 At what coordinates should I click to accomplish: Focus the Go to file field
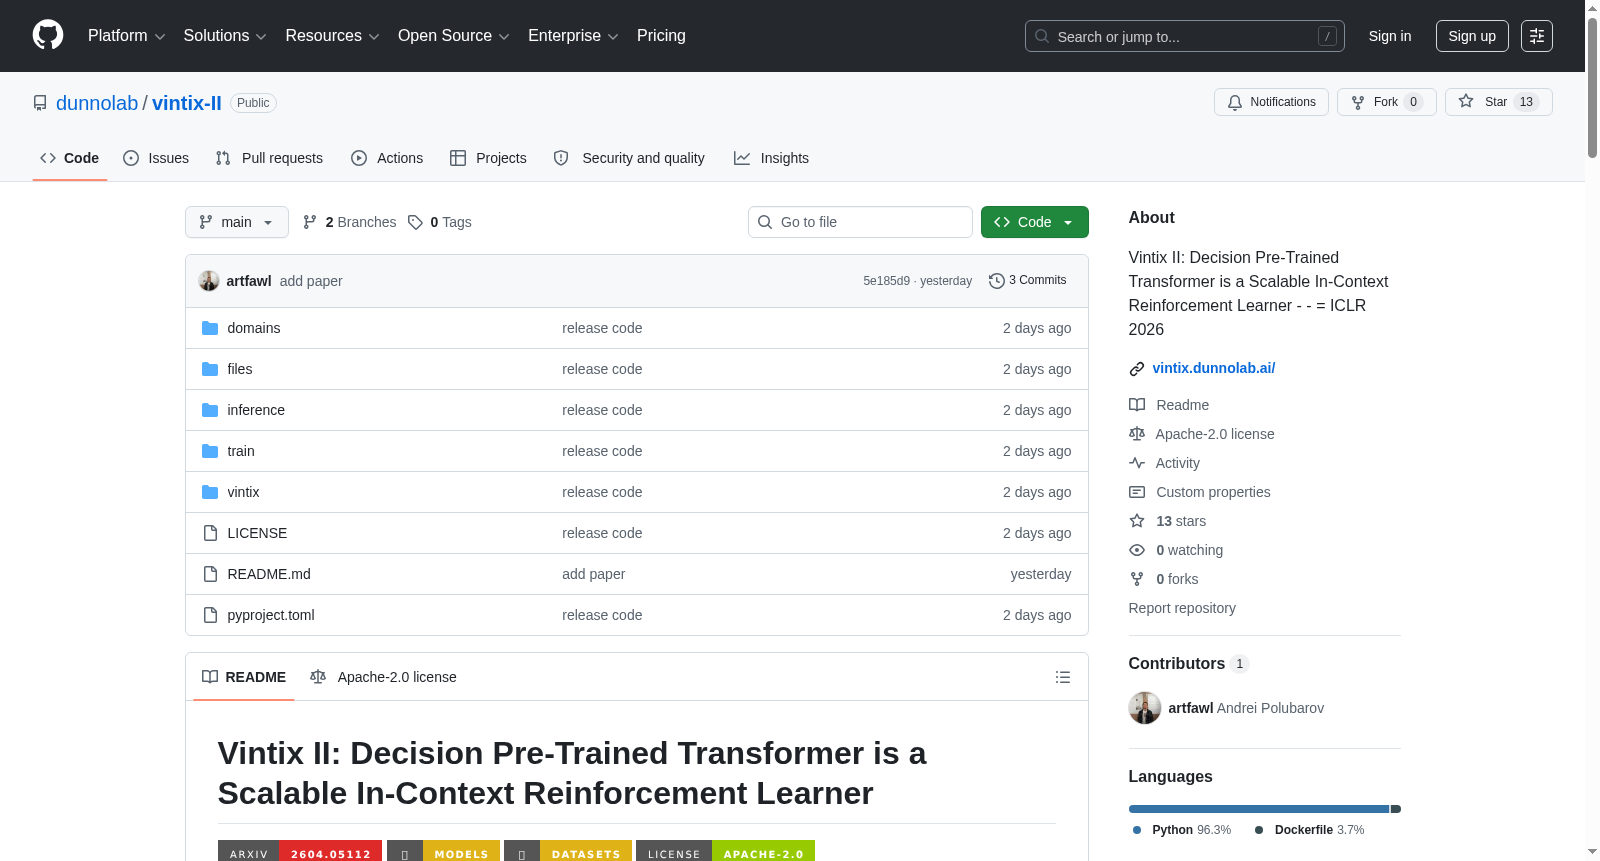pos(860,222)
